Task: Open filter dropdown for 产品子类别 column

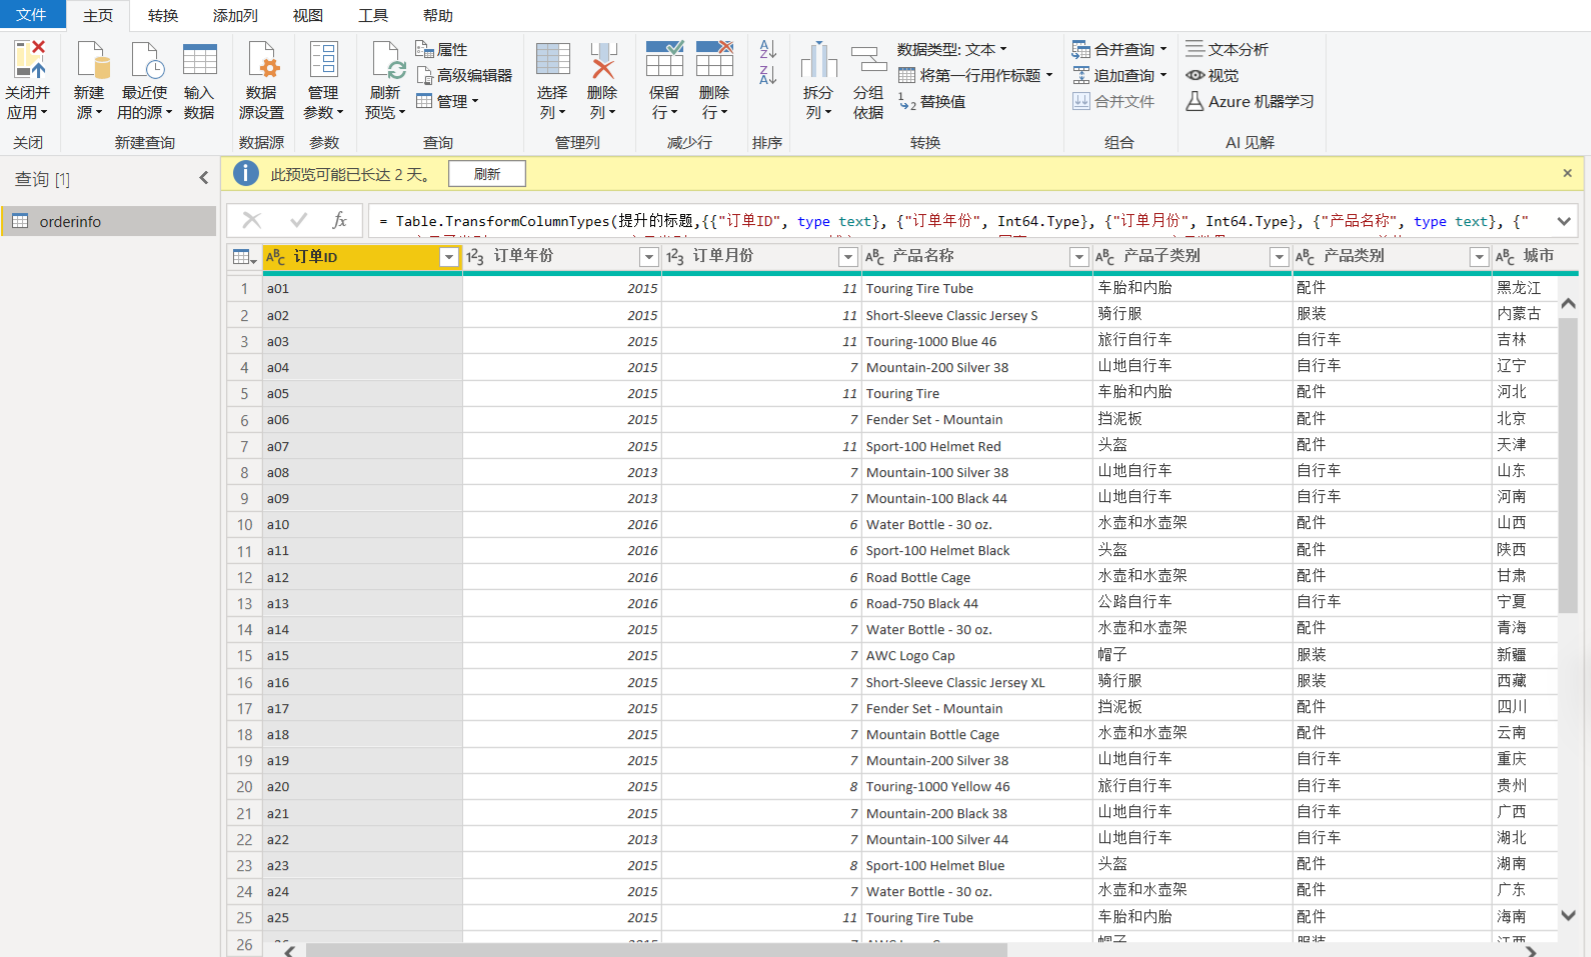Action: click(1279, 257)
